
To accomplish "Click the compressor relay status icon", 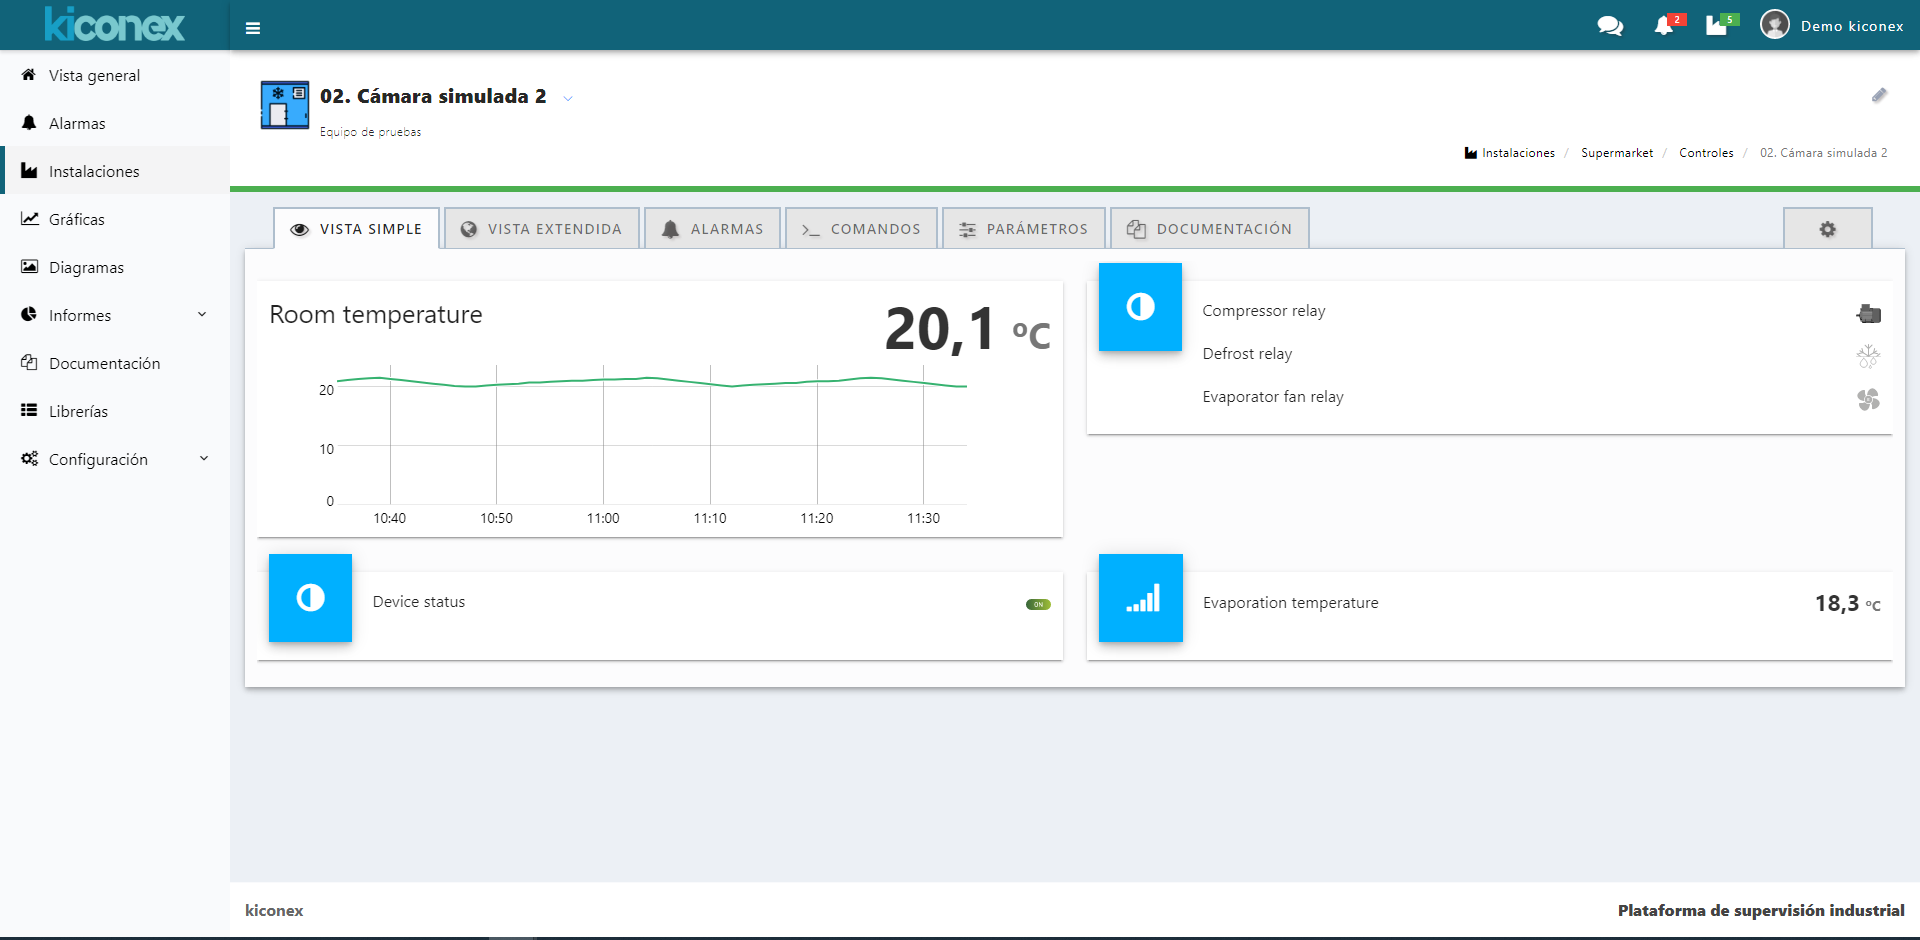I will (1868, 314).
